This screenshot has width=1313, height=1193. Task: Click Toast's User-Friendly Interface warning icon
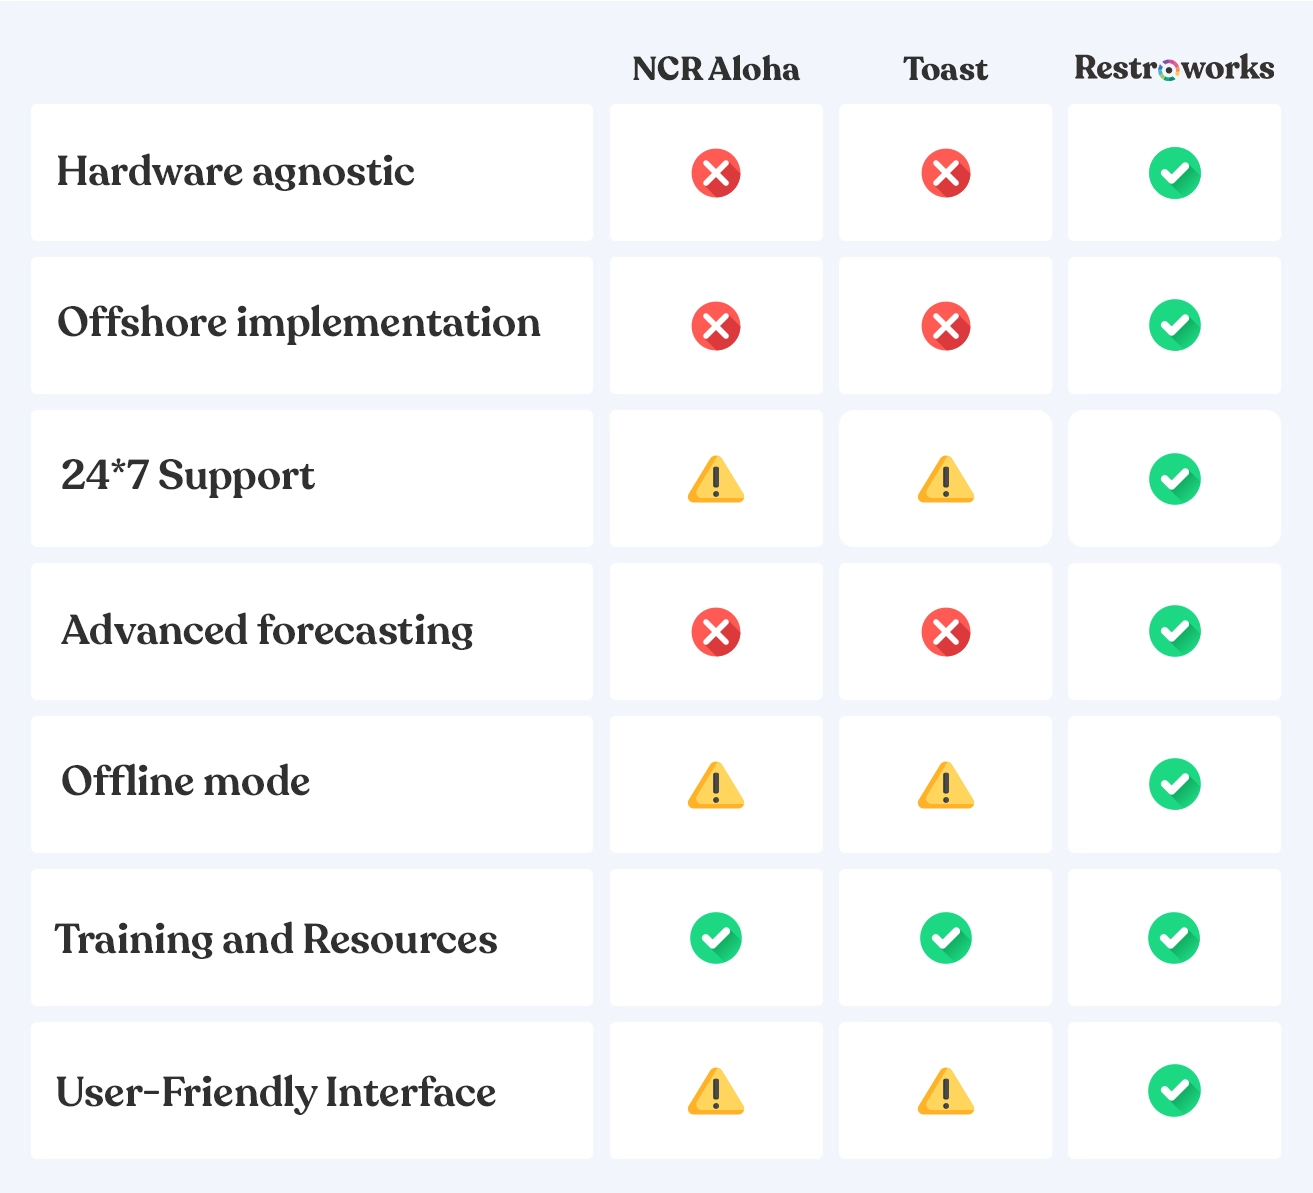[x=945, y=1092]
